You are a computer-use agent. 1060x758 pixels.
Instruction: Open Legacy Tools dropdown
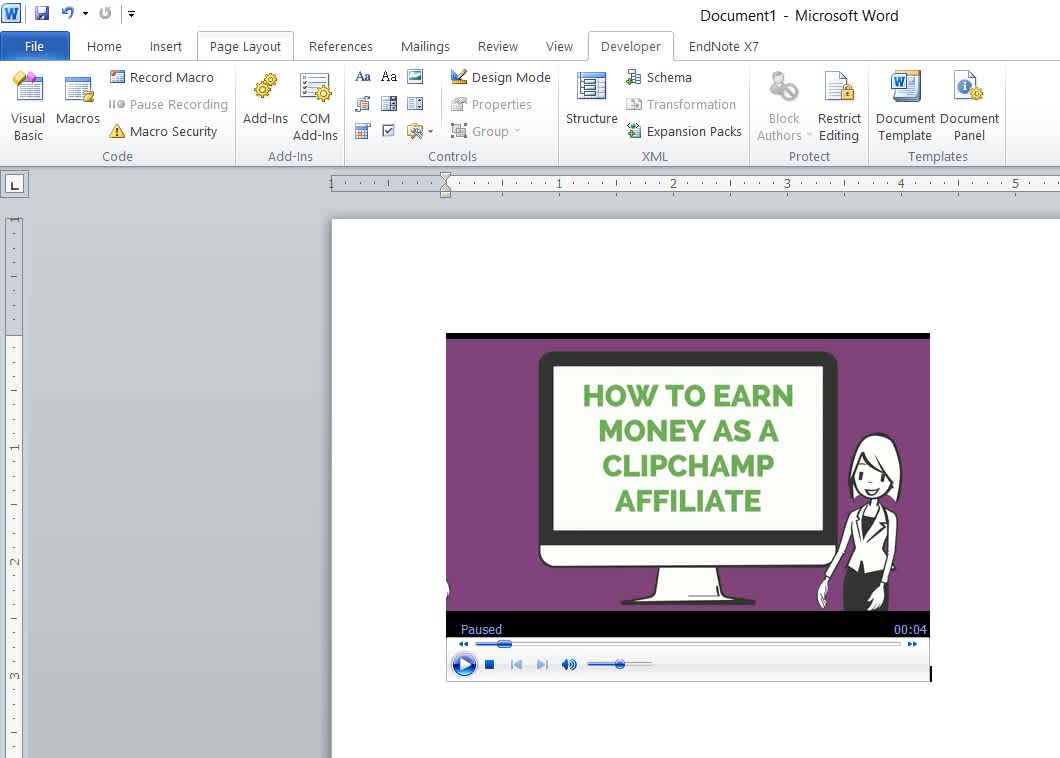[420, 131]
